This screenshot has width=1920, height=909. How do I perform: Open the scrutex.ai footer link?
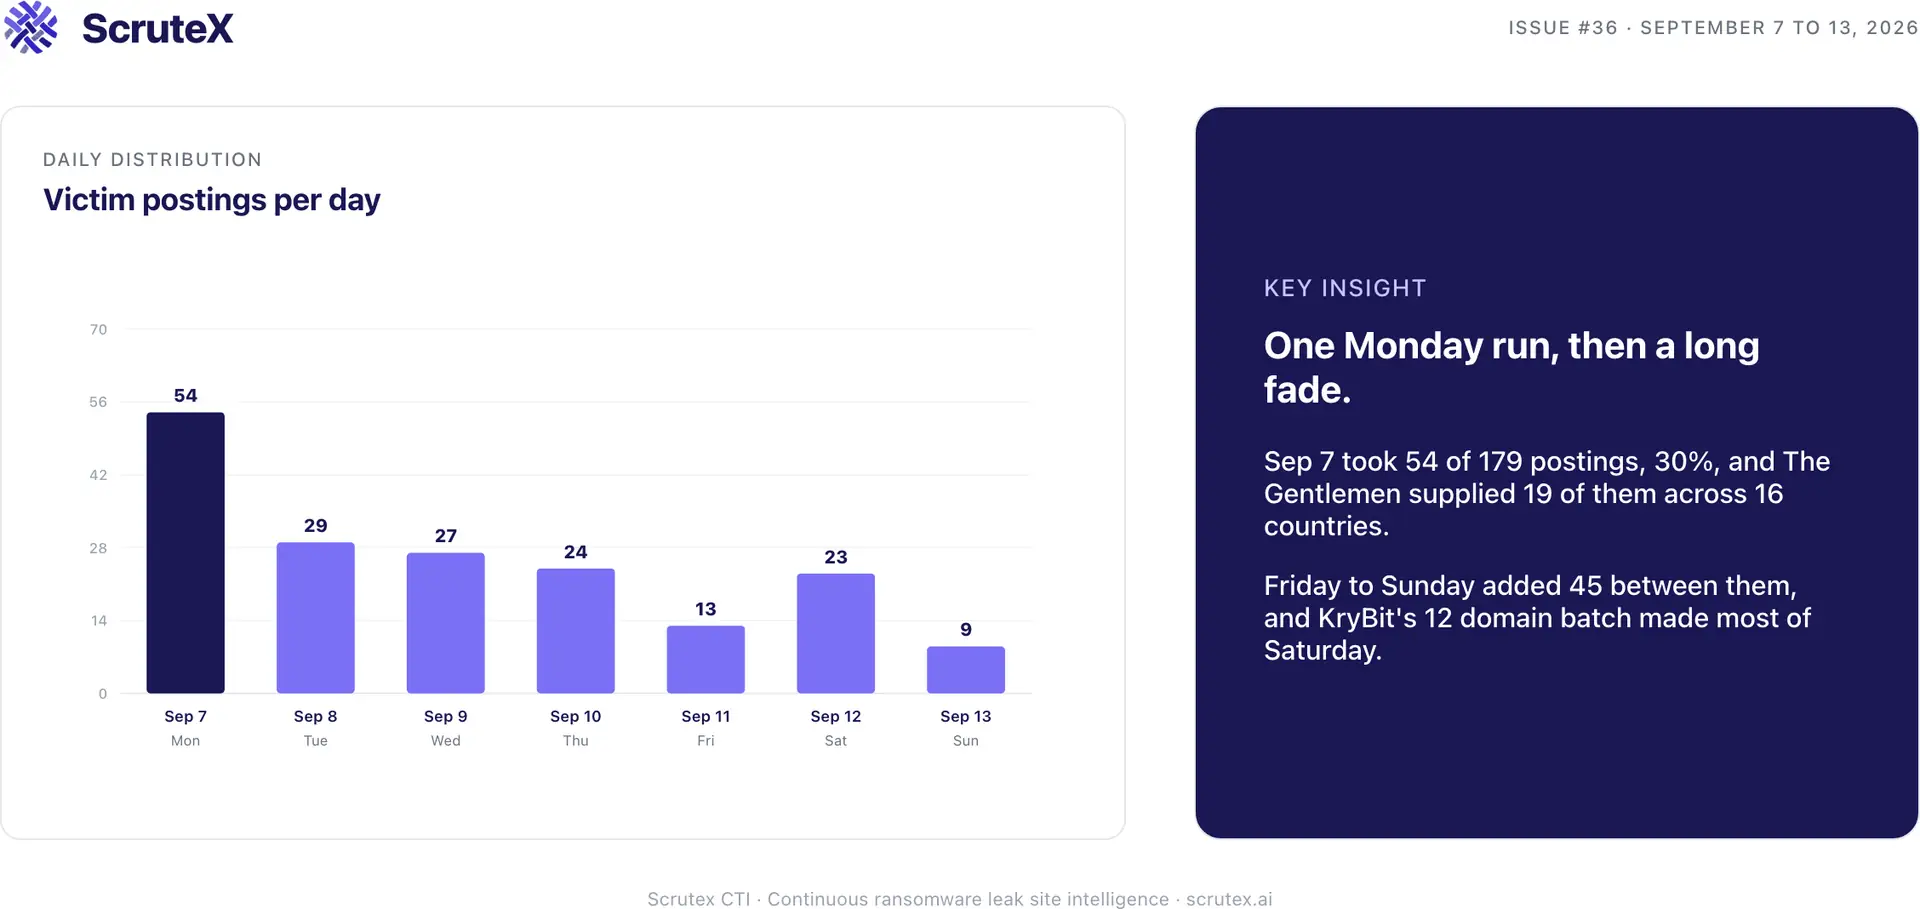tap(1229, 899)
